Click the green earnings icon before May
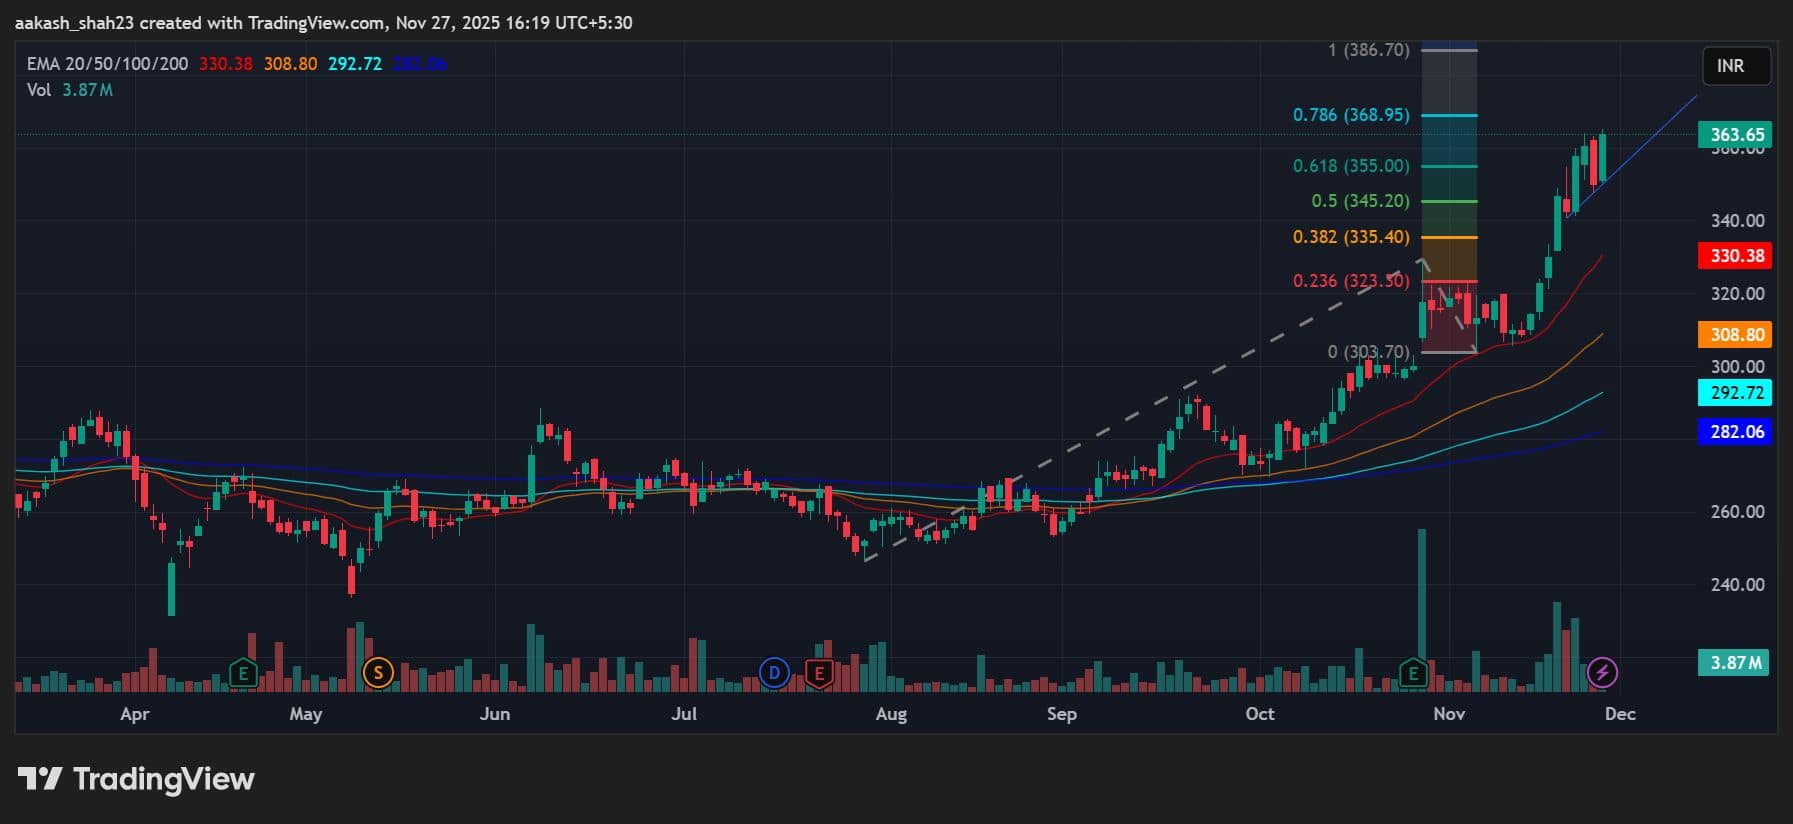This screenshot has height=824, width=1793. tap(242, 673)
